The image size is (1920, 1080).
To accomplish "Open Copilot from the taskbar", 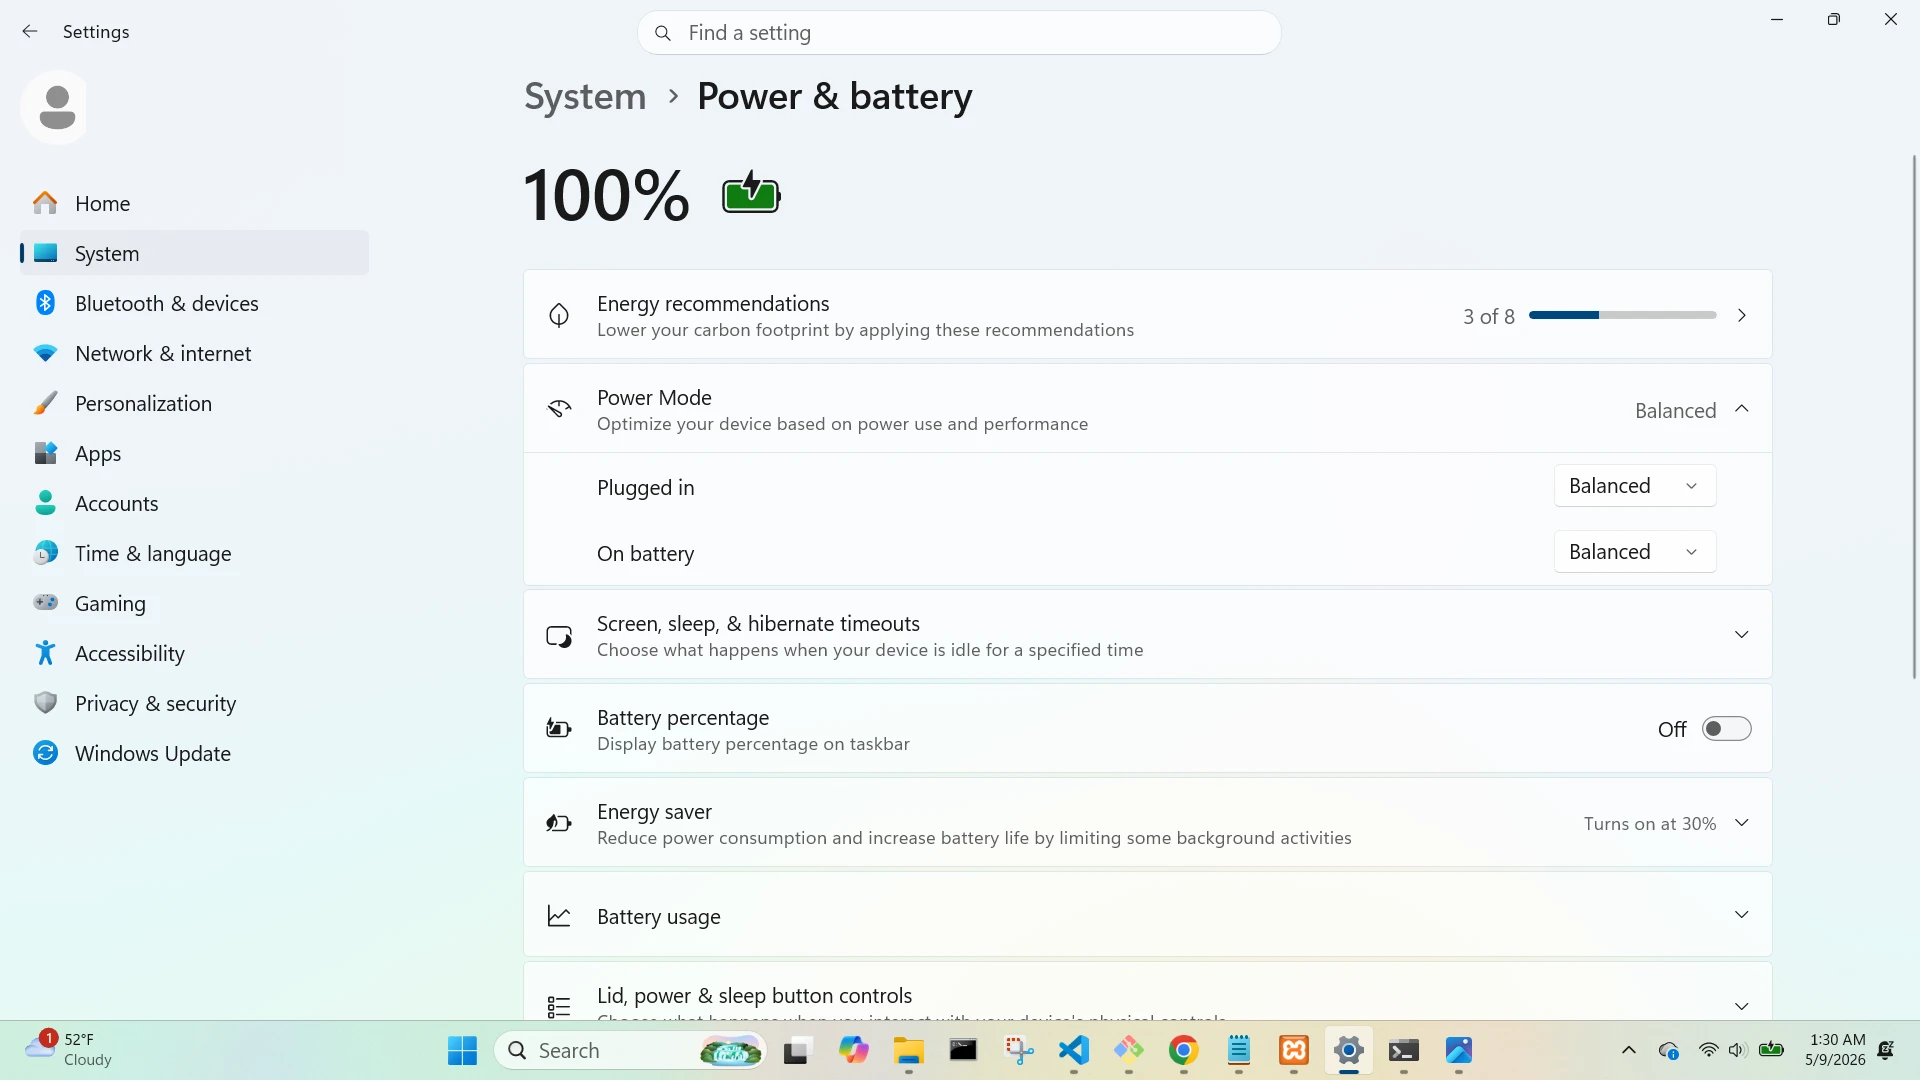I will click(x=853, y=1051).
